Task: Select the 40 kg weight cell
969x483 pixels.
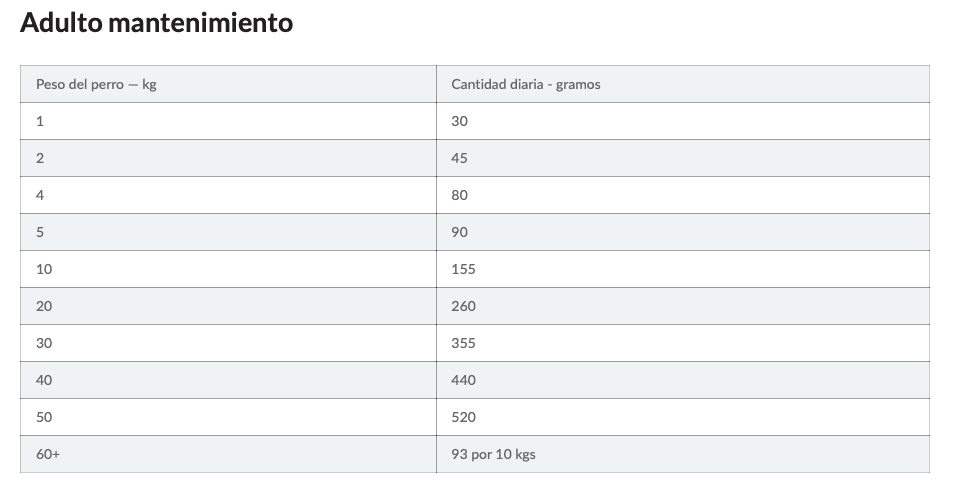Action: [228, 380]
